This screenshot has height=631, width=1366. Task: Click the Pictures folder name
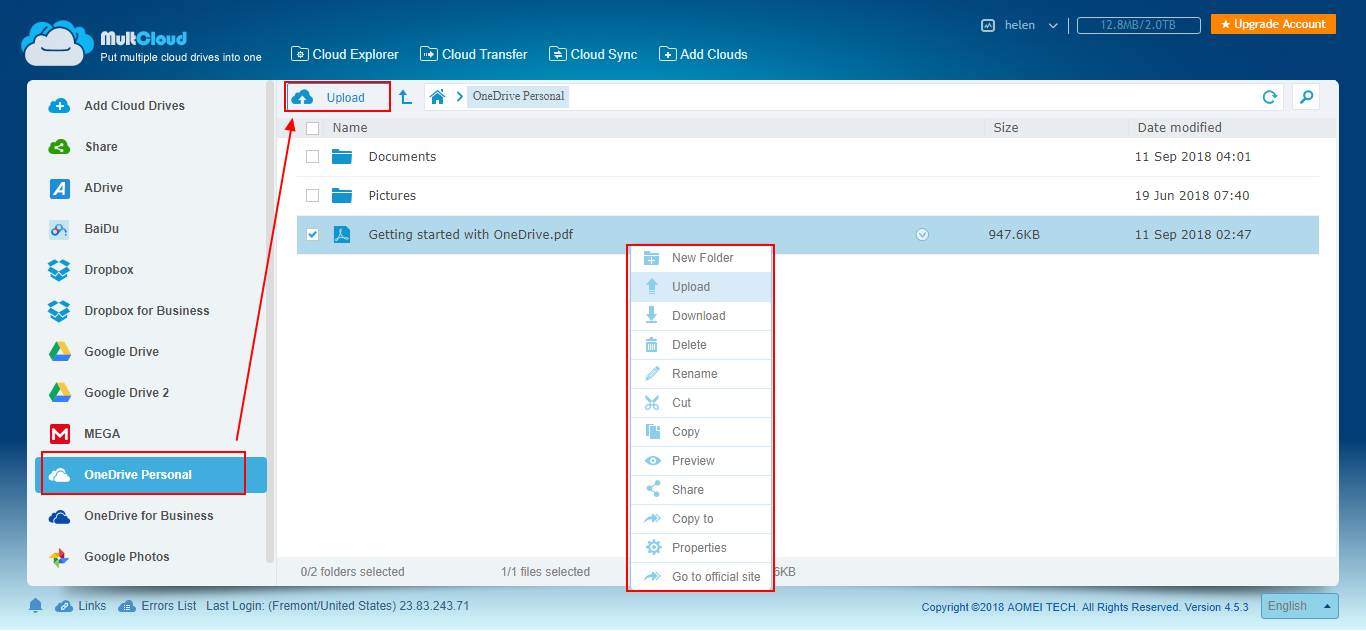coord(392,196)
